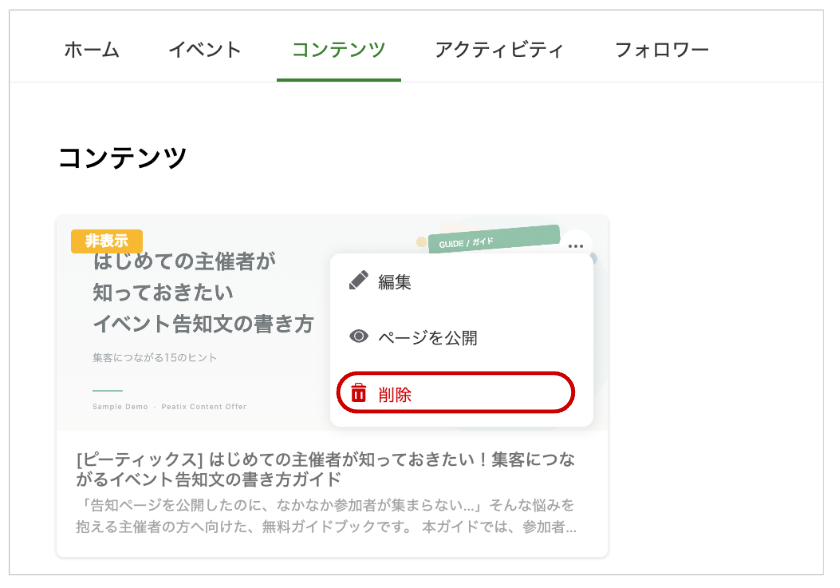
Task: Click the eye icon for page publishing
Action: [358, 336]
